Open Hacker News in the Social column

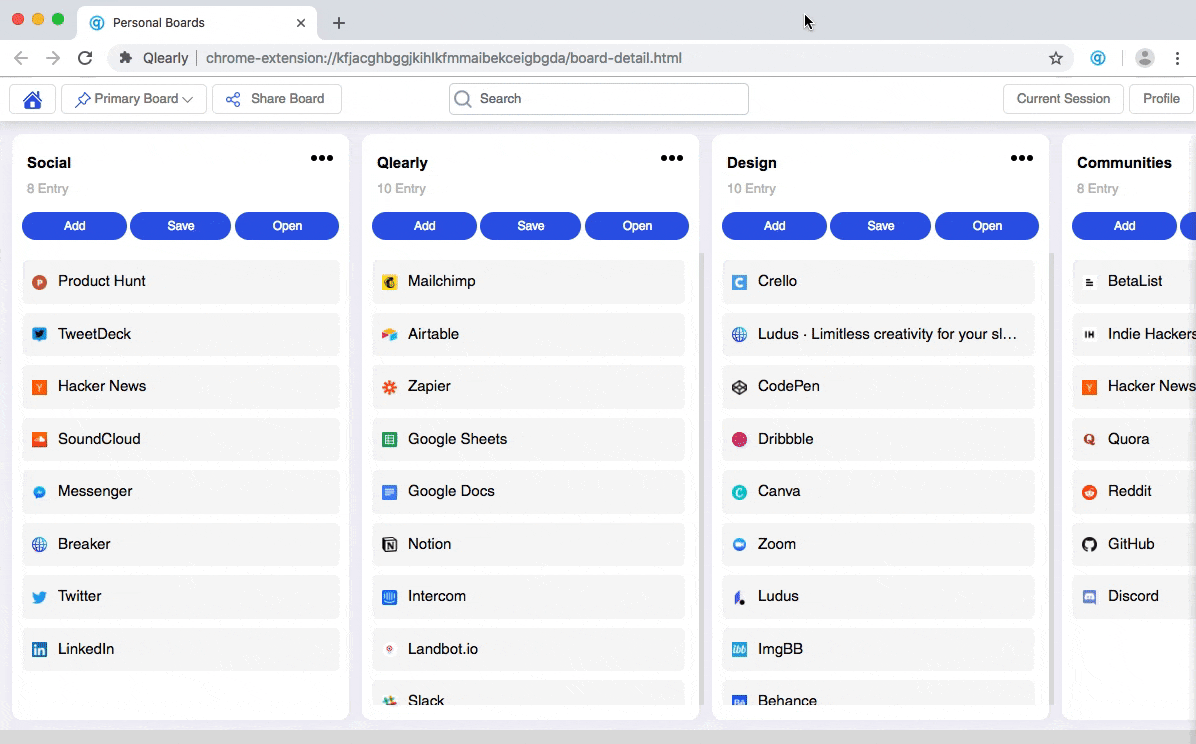[x=181, y=387]
